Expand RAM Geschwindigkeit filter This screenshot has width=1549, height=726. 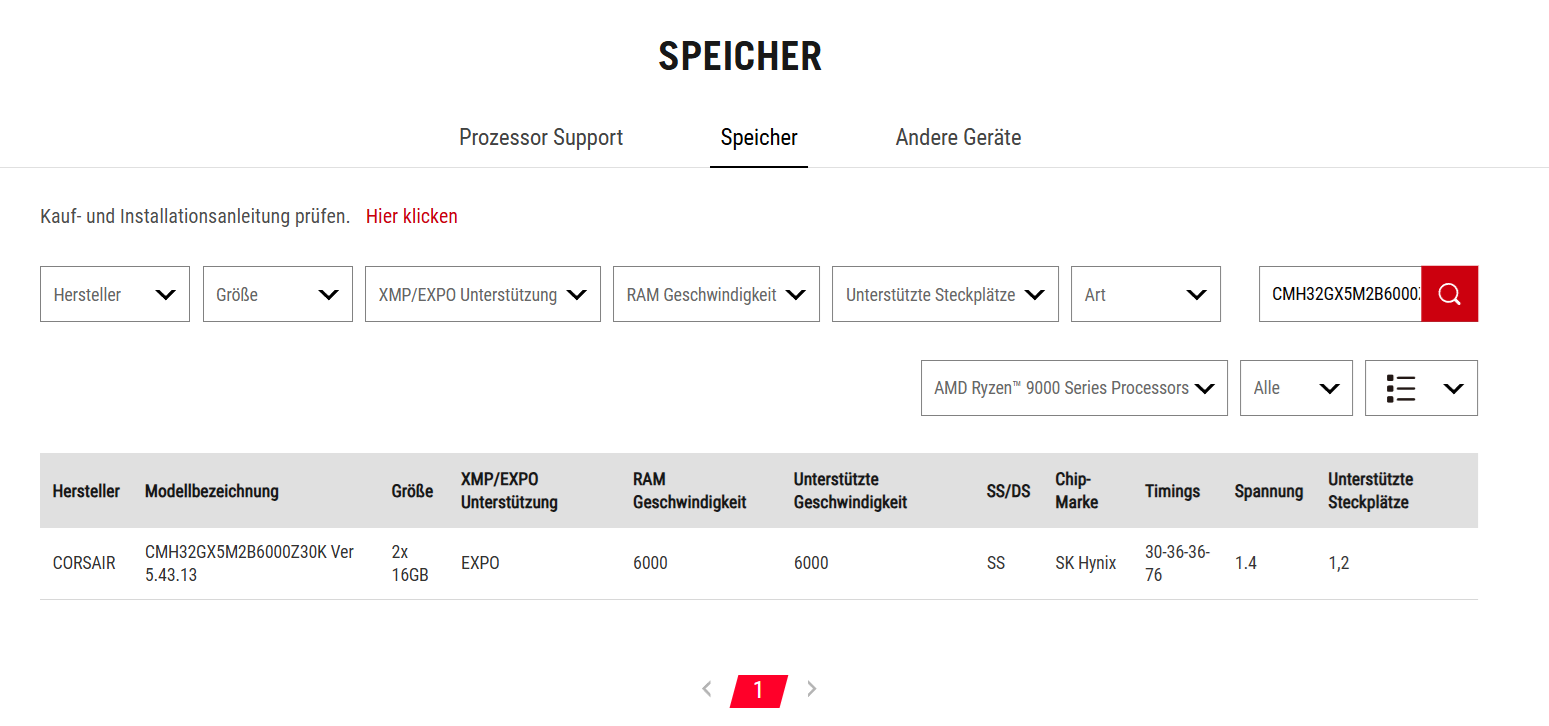715,295
